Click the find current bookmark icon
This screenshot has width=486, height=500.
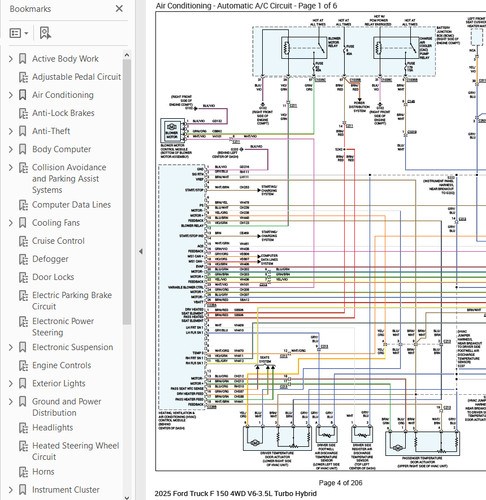45,33
